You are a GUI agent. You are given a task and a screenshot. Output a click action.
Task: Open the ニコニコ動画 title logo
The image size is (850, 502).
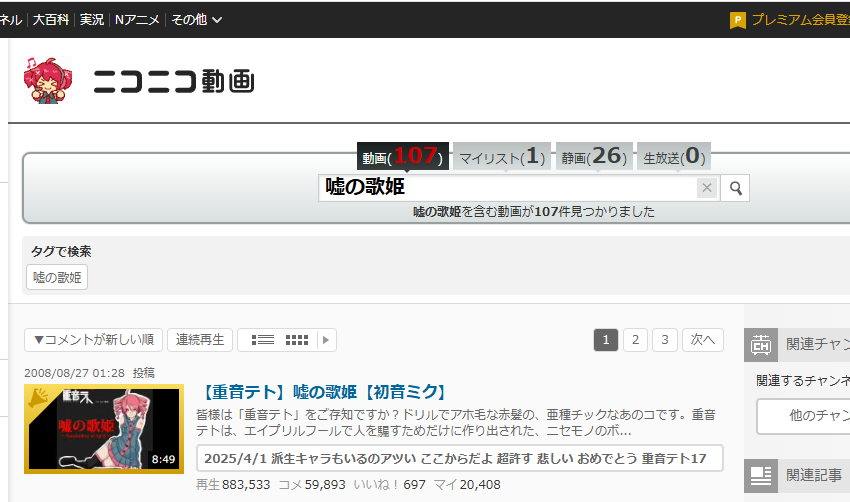pyautogui.click(x=173, y=81)
